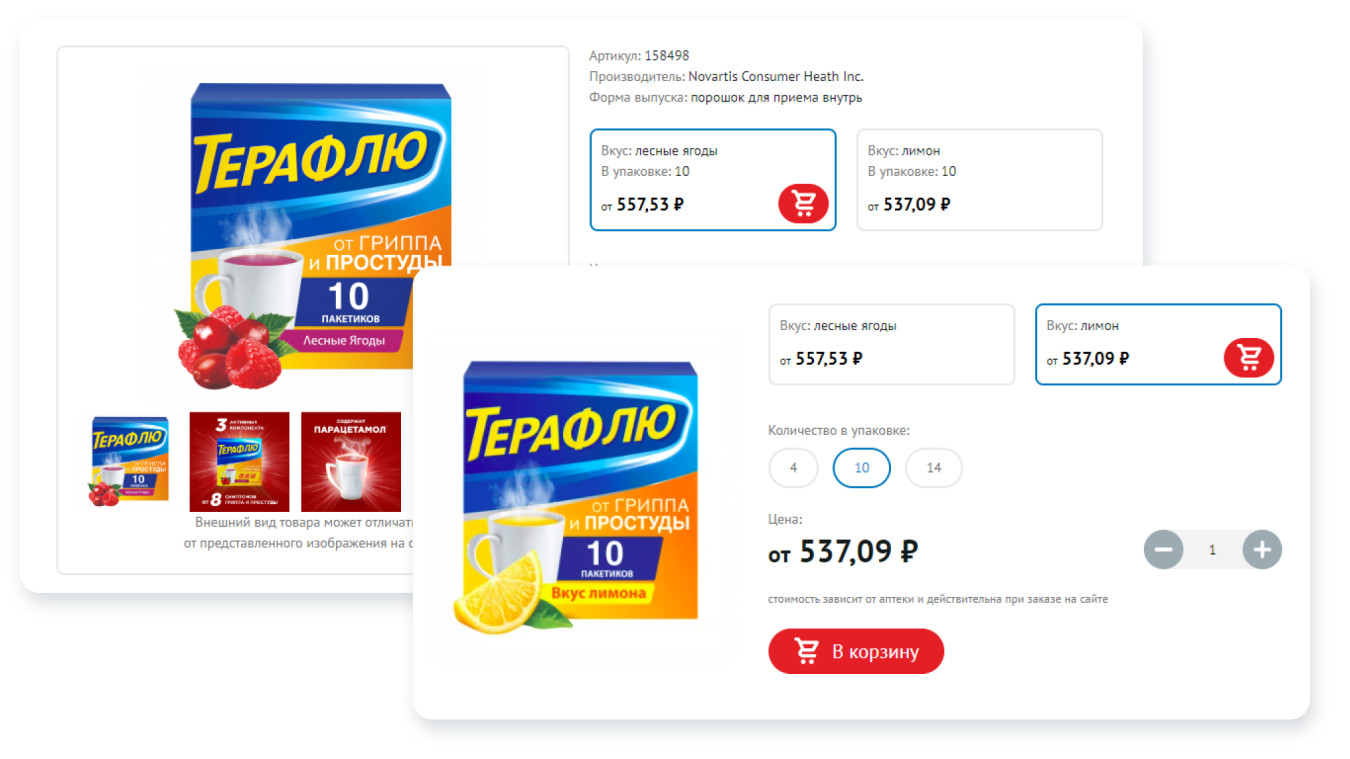Viewport: 1350px width, 759px height.
Task: Select pack size 4
Action: pos(794,467)
